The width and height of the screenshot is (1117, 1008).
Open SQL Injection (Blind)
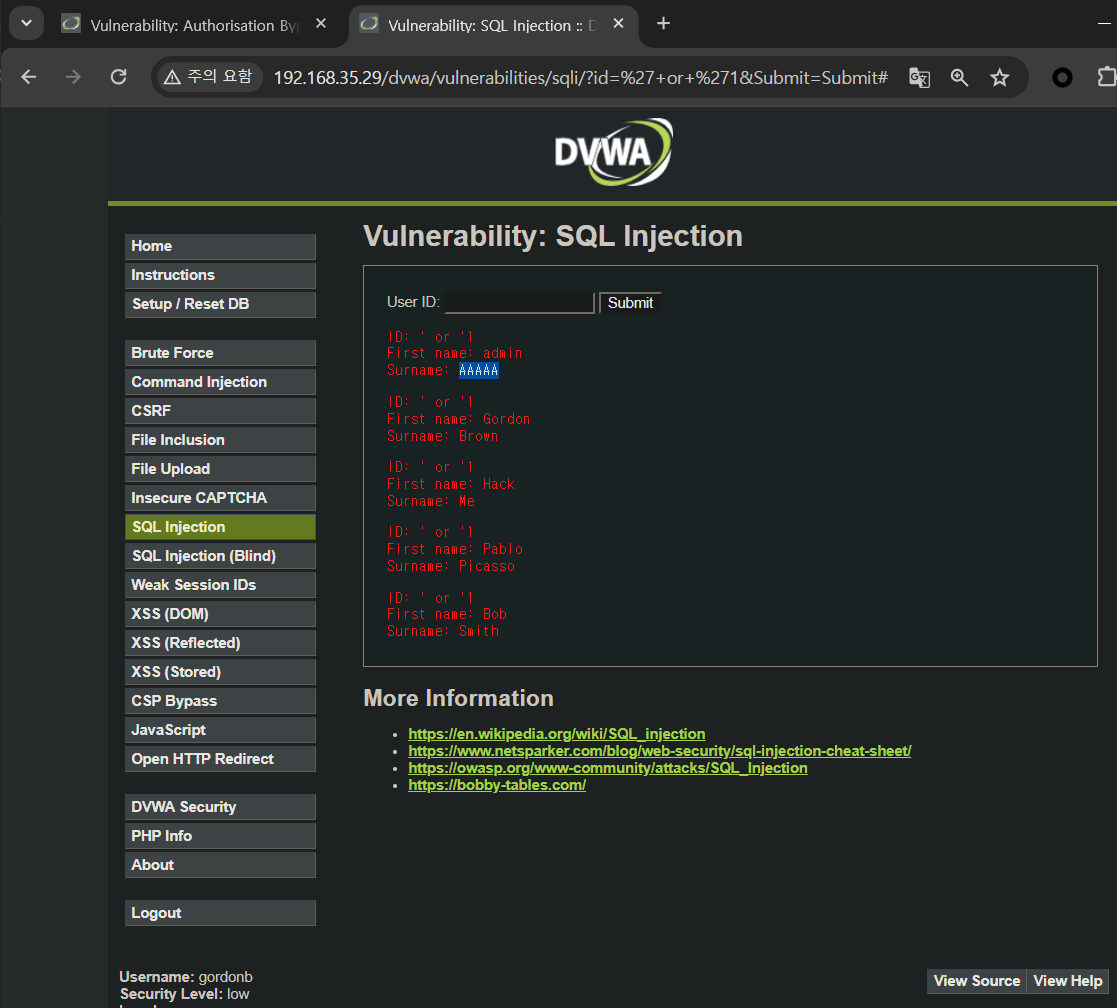[220, 556]
